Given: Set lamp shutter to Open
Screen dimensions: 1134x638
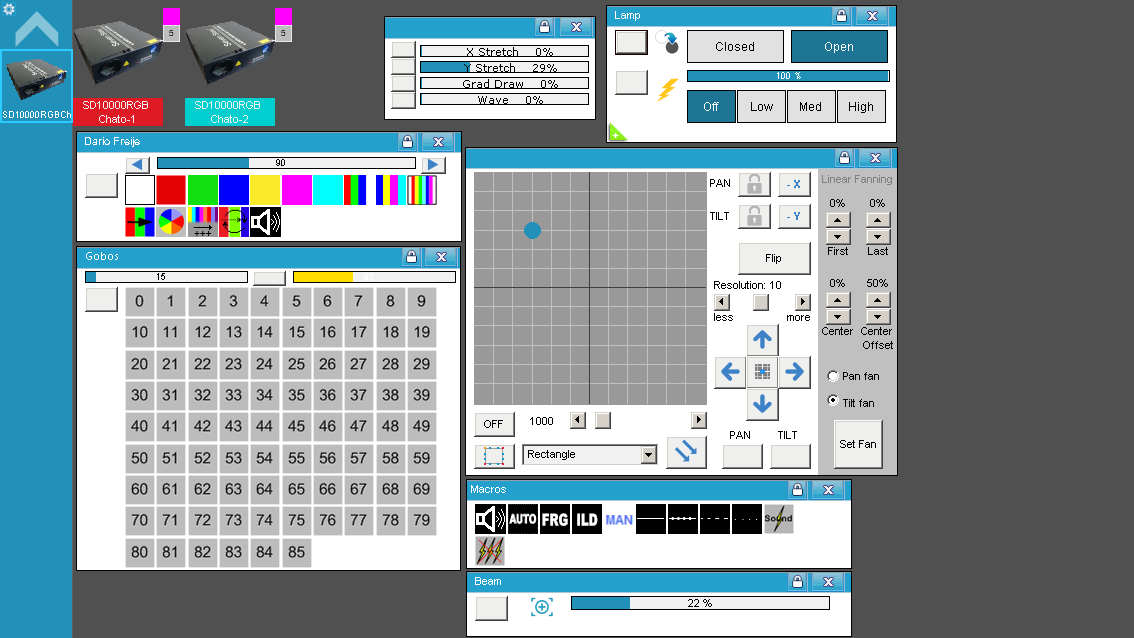Looking at the screenshot, I should (839, 46).
